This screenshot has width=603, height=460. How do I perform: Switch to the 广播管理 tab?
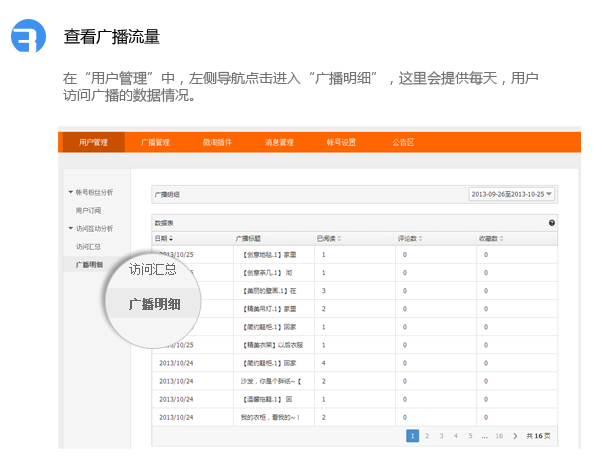coord(155,142)
